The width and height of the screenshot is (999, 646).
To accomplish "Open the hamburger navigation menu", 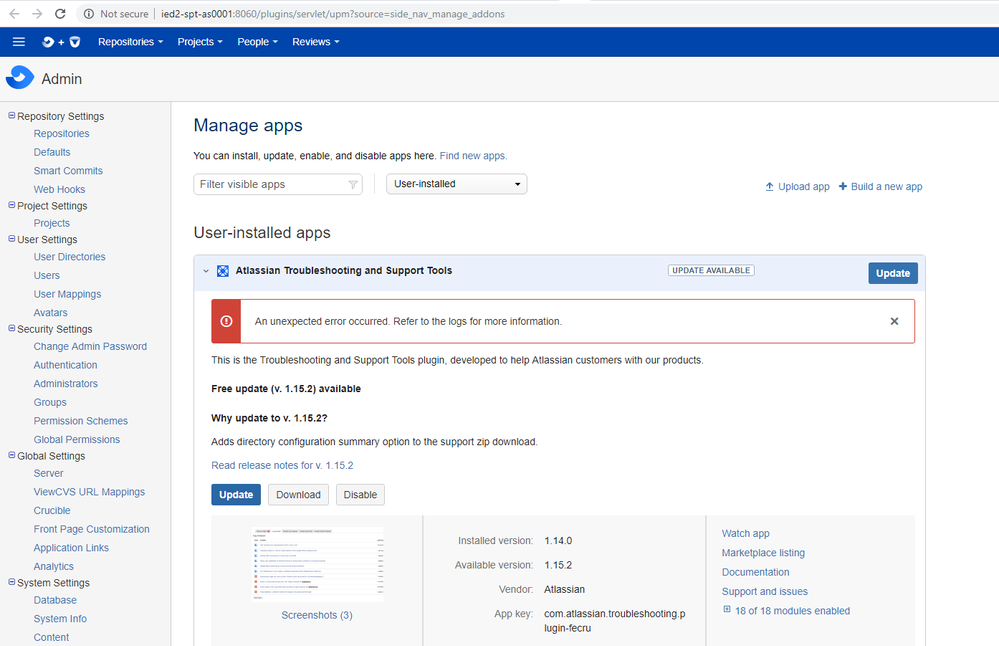I will click(x=18, y=42).
